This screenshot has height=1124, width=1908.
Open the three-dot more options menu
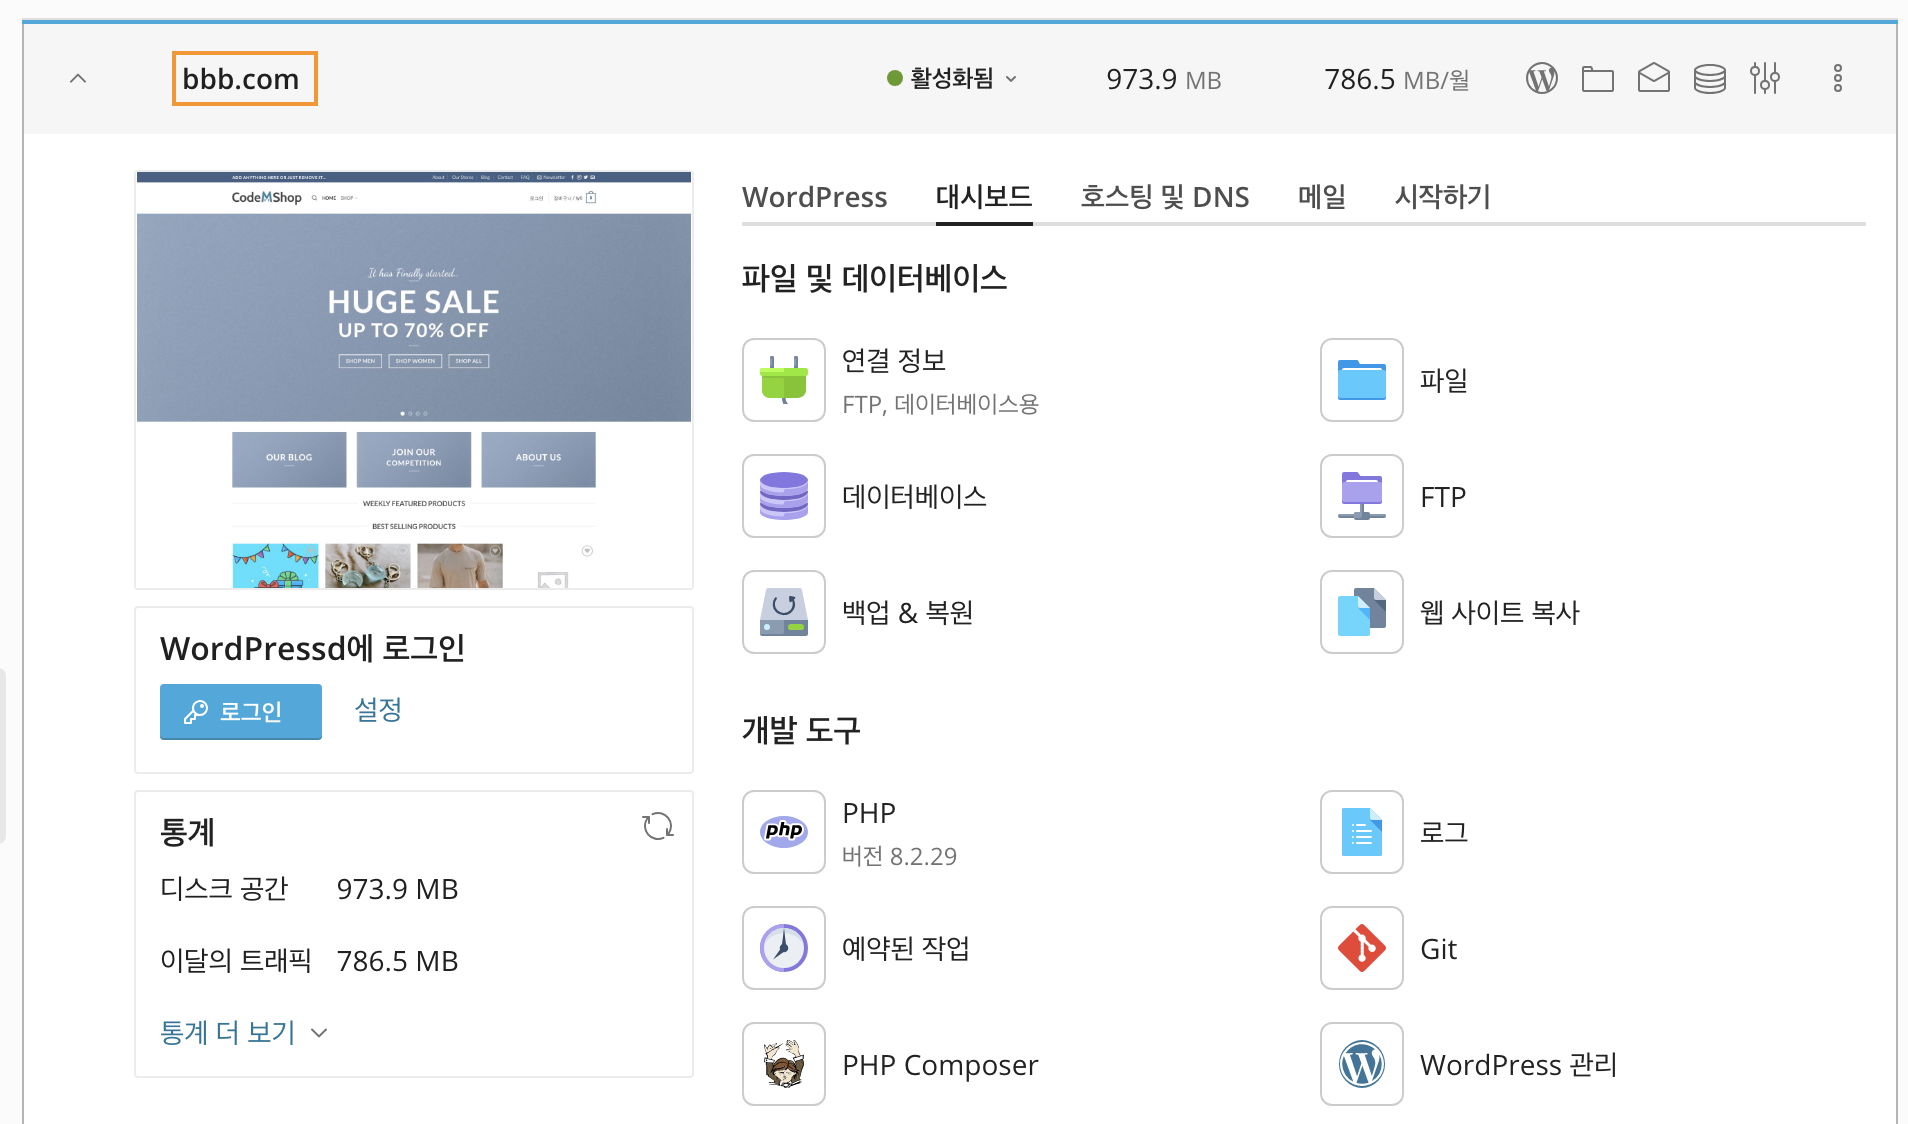pyautogui.click(x=1837, y=78)
